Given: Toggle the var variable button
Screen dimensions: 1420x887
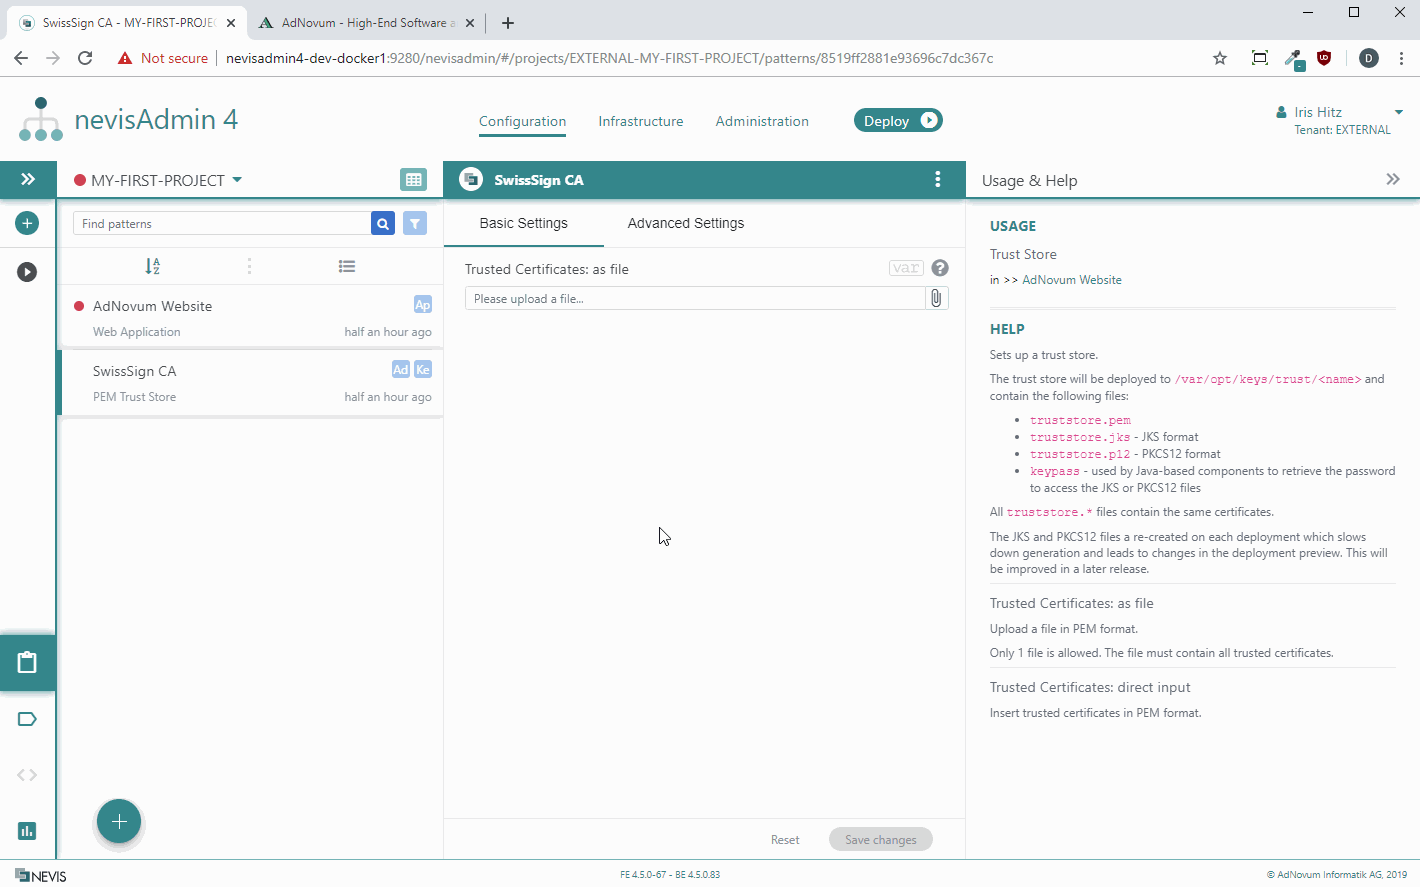Looking at the screenshot, I should (x=906, y=268).
